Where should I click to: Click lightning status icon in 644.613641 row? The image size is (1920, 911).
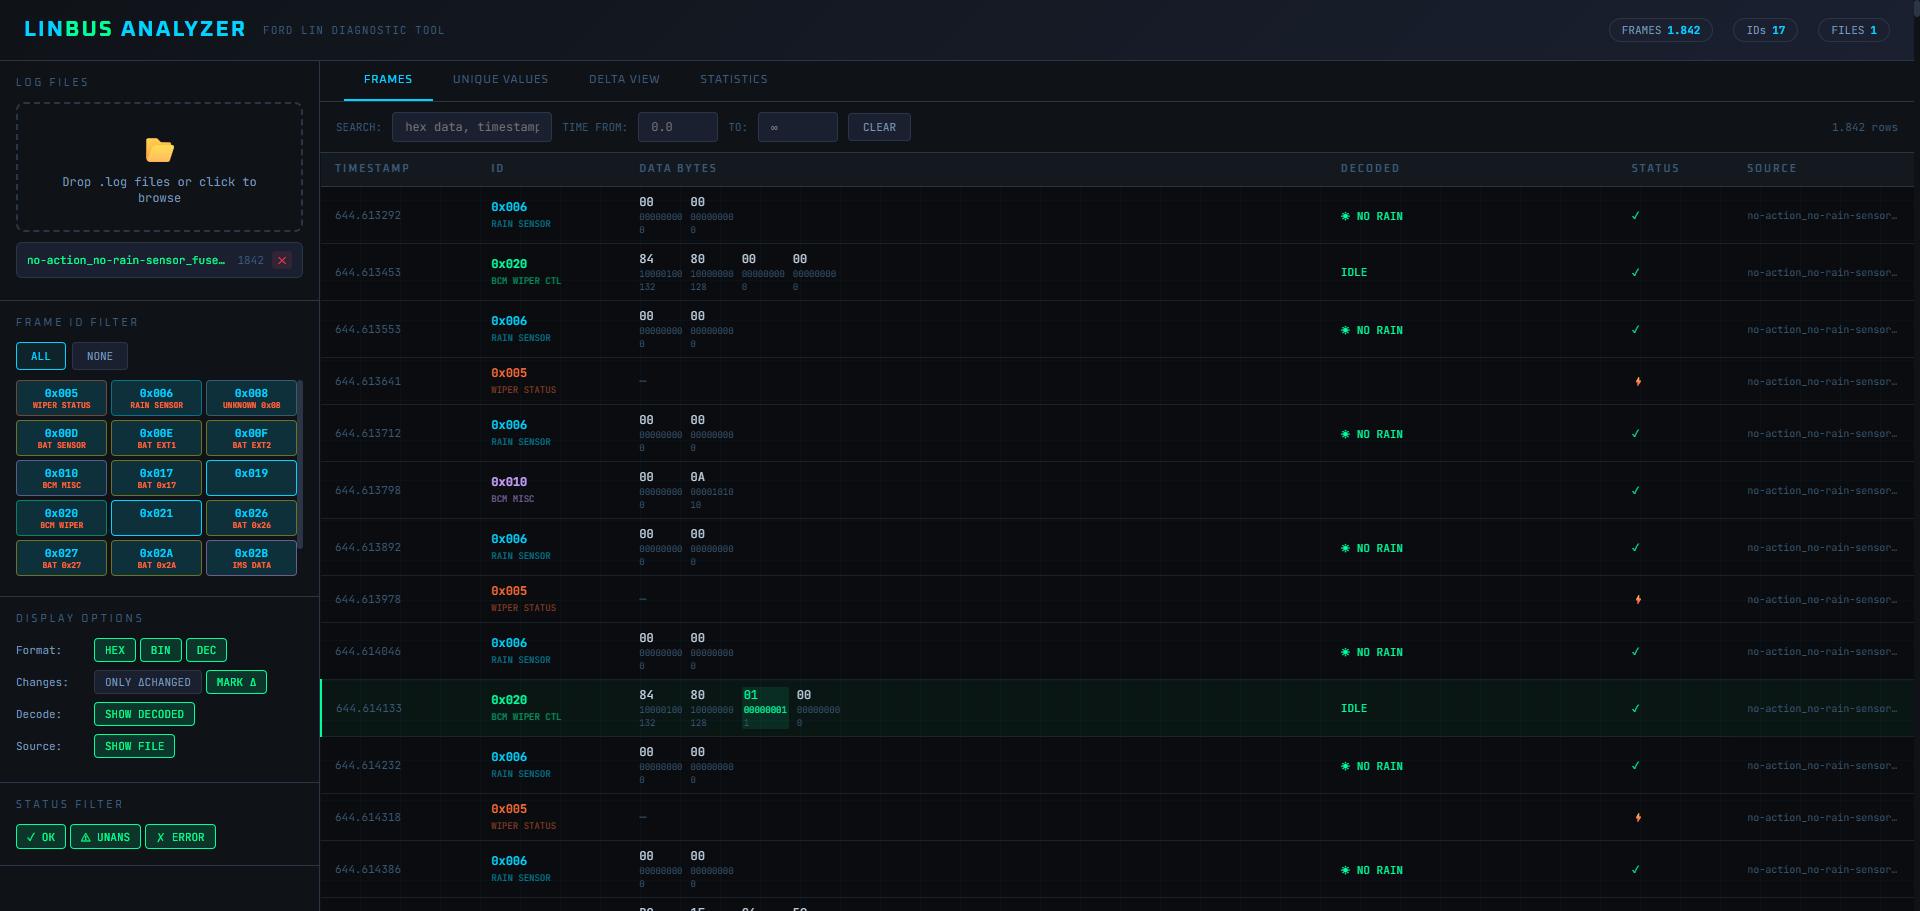(x=1637, y=381)
